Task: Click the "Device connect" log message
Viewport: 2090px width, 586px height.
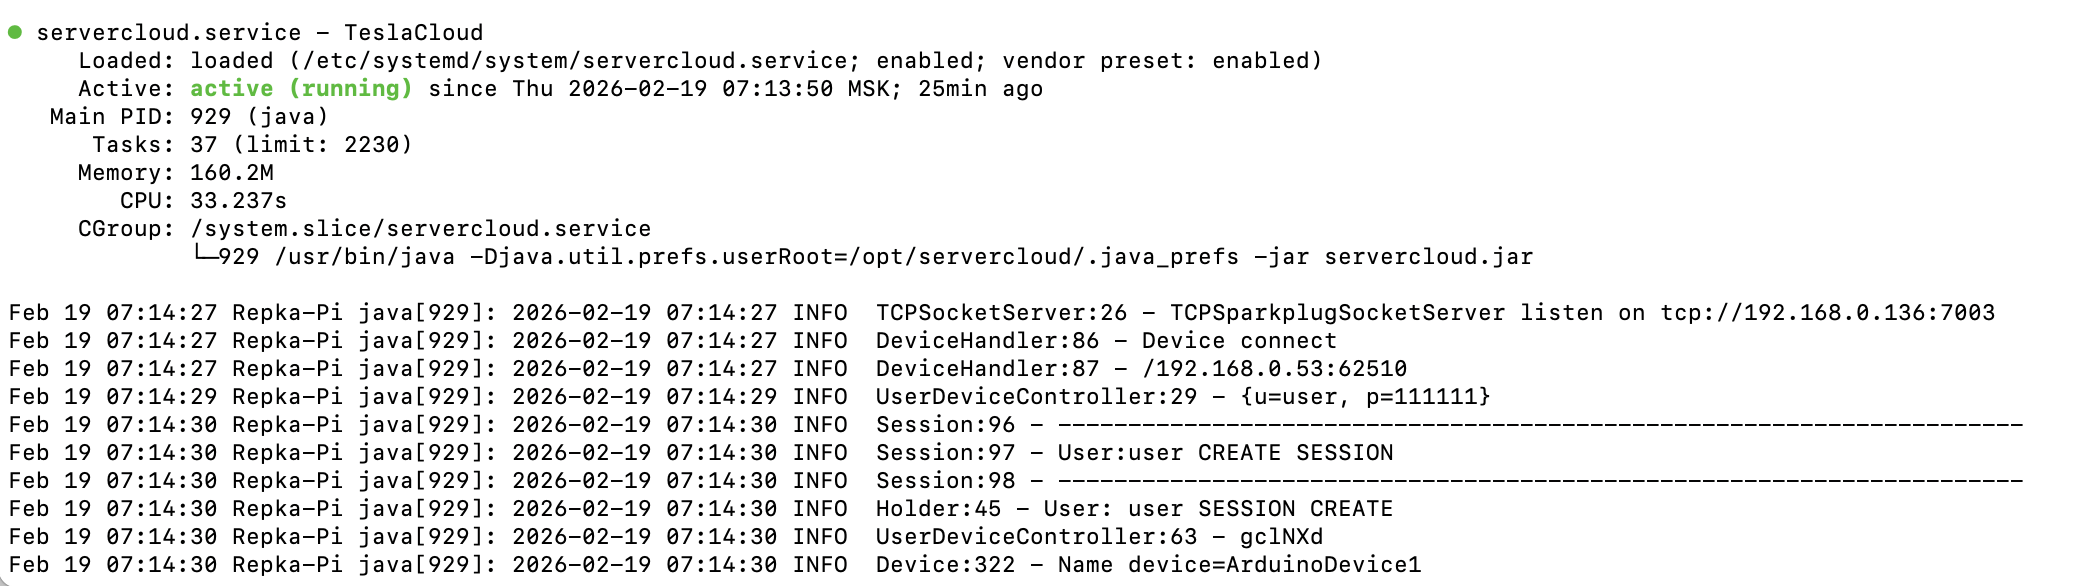Action: [1239, 340]
